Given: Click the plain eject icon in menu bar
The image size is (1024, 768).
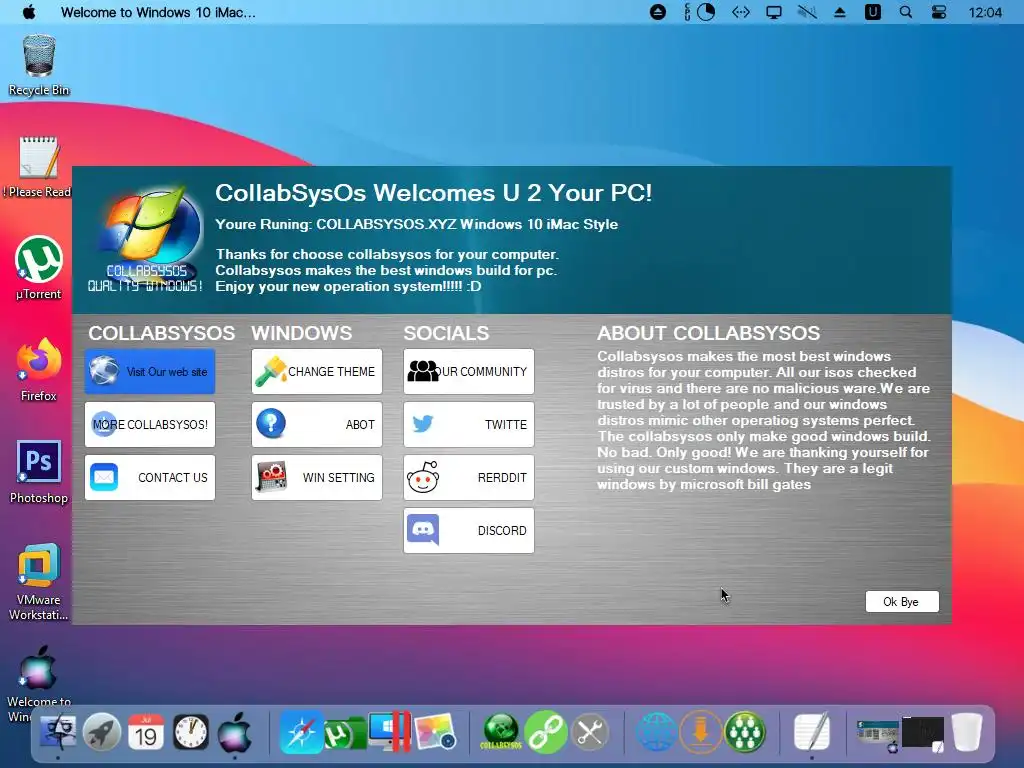Looking at the screenshot, I should click(x=840, y=12).
